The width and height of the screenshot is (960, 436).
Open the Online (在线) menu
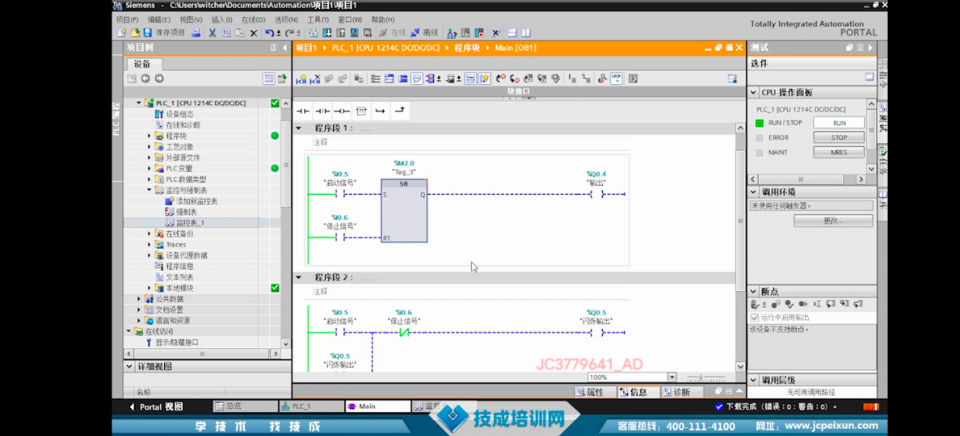pos(253,20)
